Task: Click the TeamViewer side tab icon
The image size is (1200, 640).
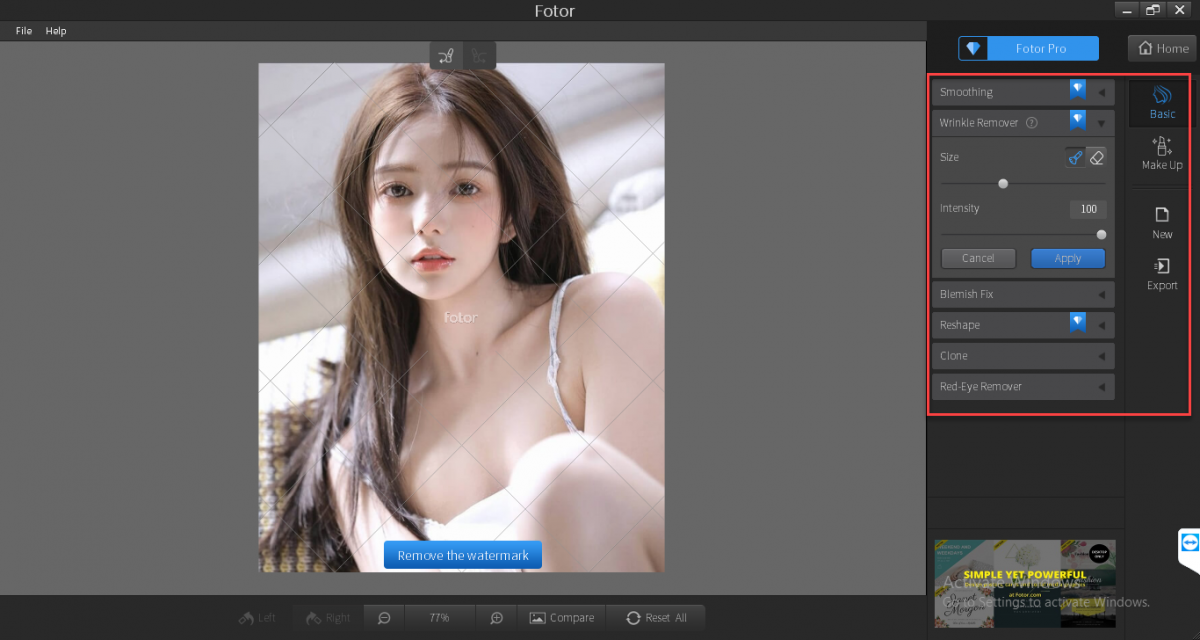Action: [1189, 543]
